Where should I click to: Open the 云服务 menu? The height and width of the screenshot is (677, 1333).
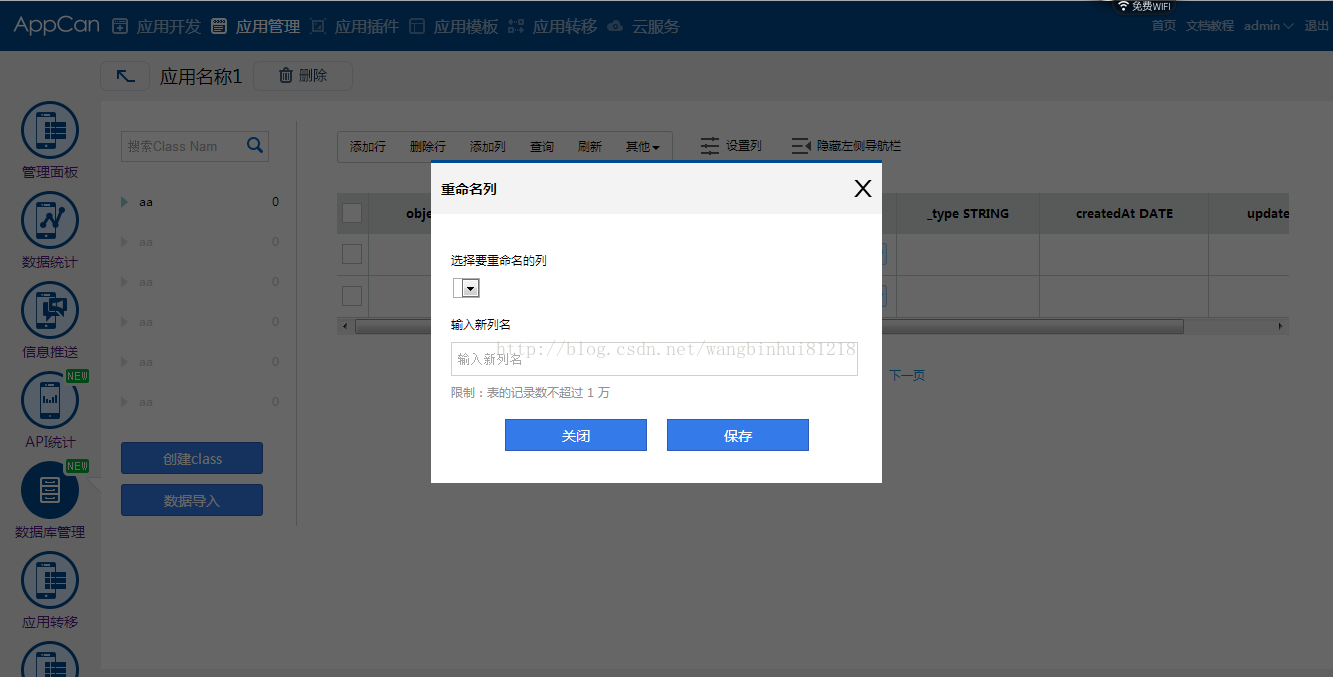(643, 26)
